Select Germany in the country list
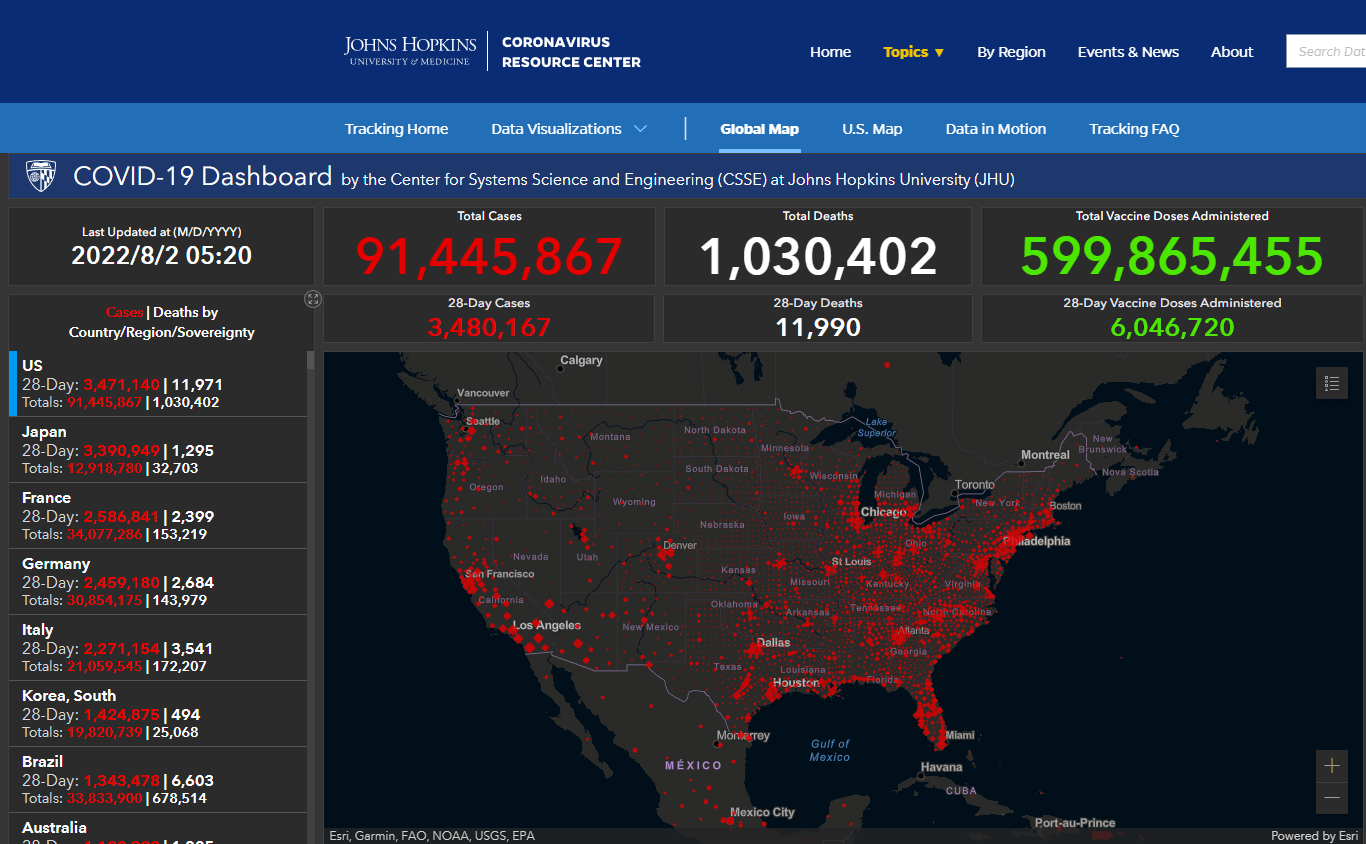 click(158, 582)
